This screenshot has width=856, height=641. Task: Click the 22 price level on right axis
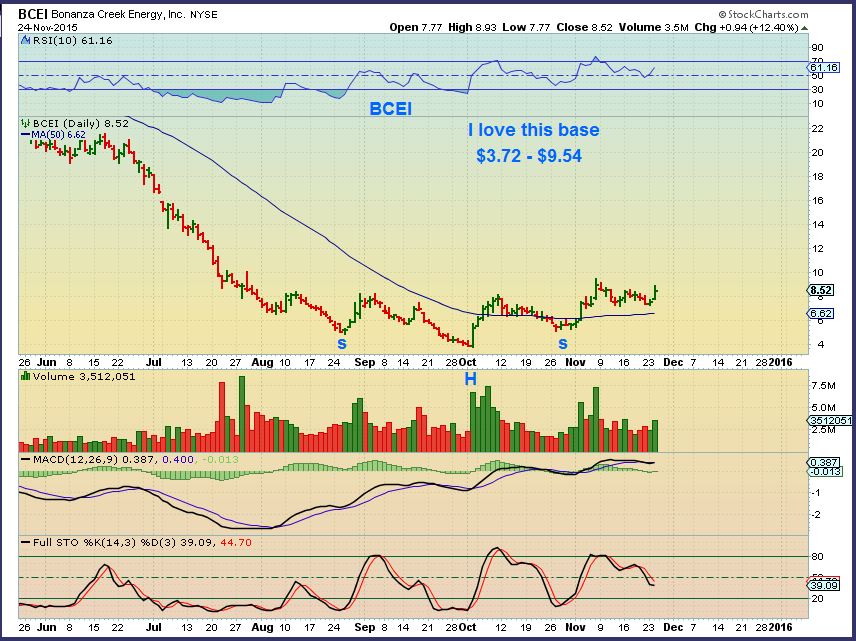817,128
